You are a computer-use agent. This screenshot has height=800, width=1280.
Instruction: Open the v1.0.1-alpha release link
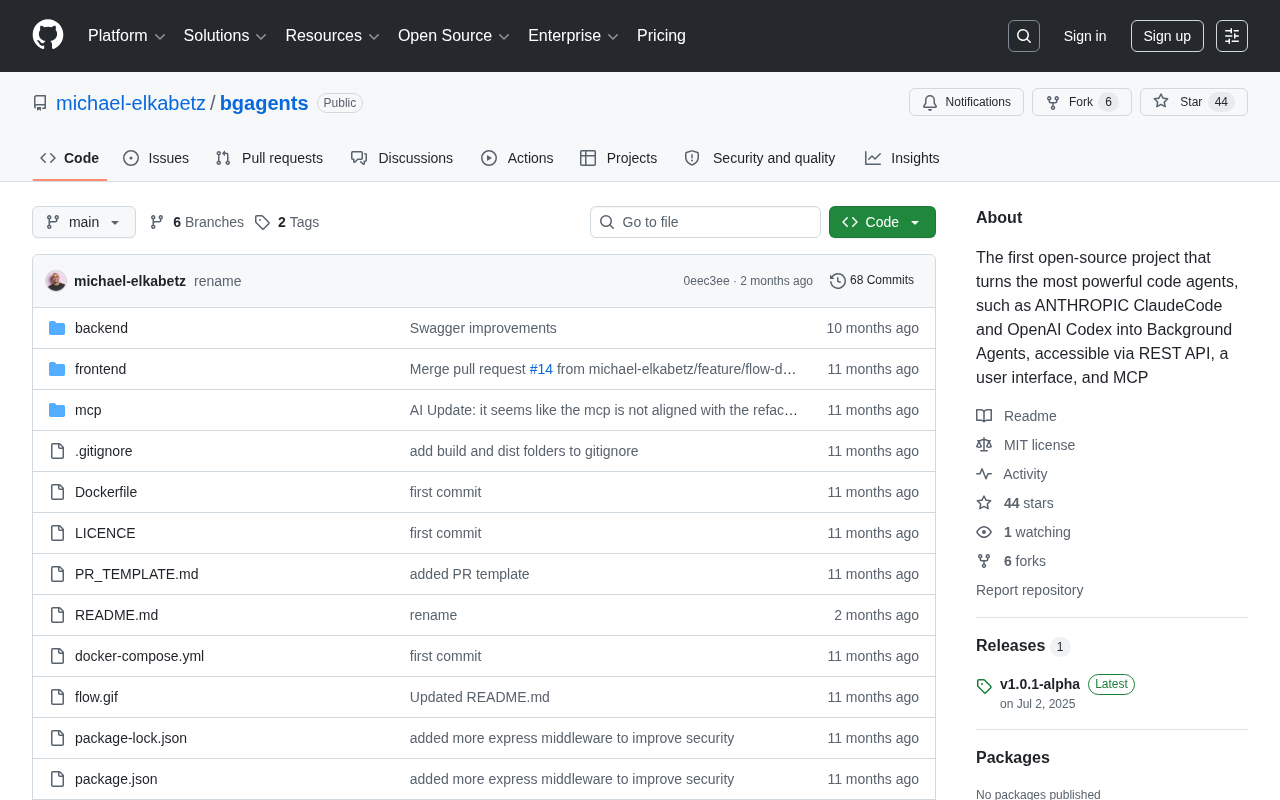click(1040, 684)
